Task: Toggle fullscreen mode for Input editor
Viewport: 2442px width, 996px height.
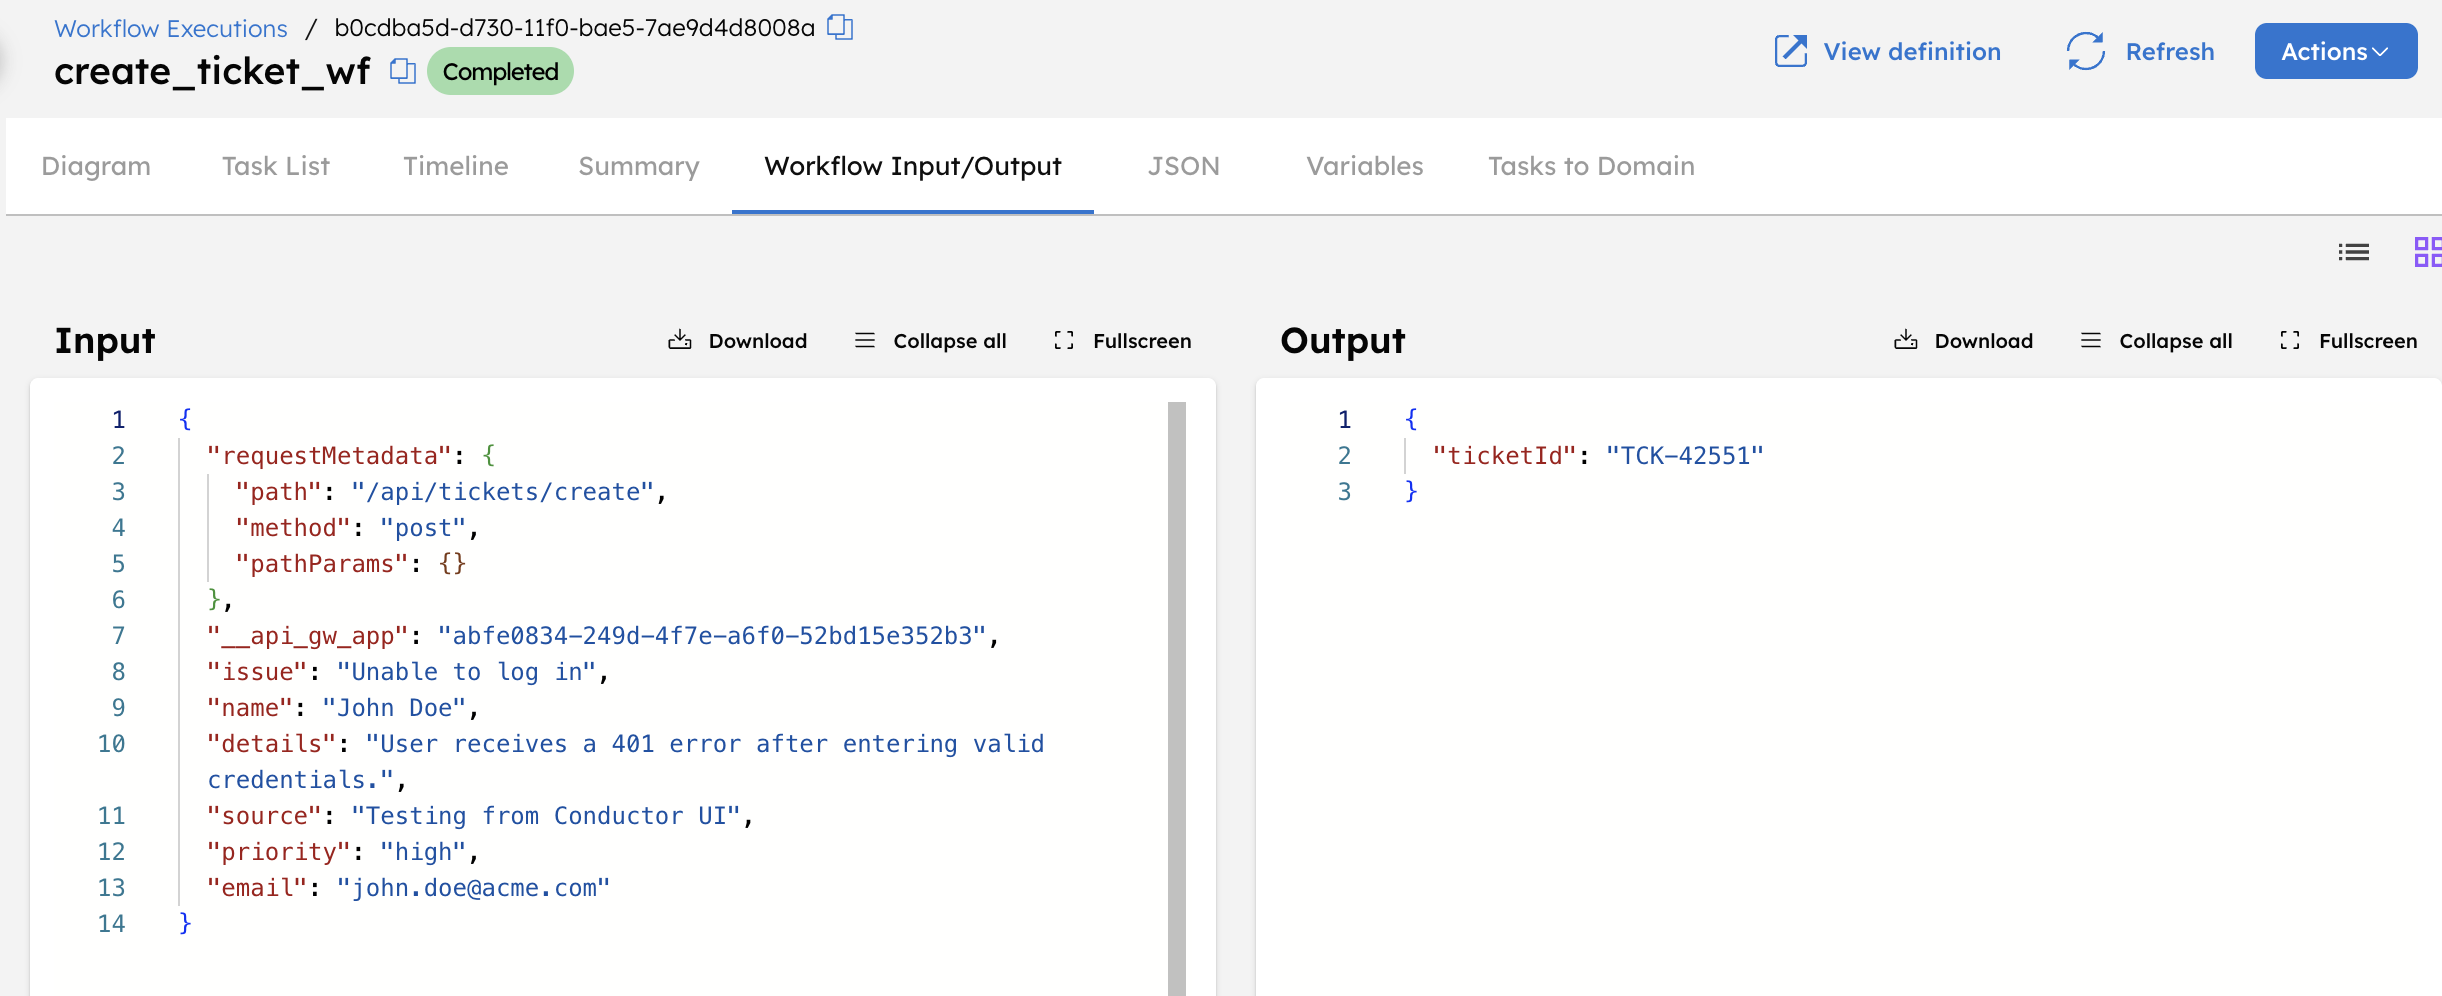Action: tap(1122, 340)
